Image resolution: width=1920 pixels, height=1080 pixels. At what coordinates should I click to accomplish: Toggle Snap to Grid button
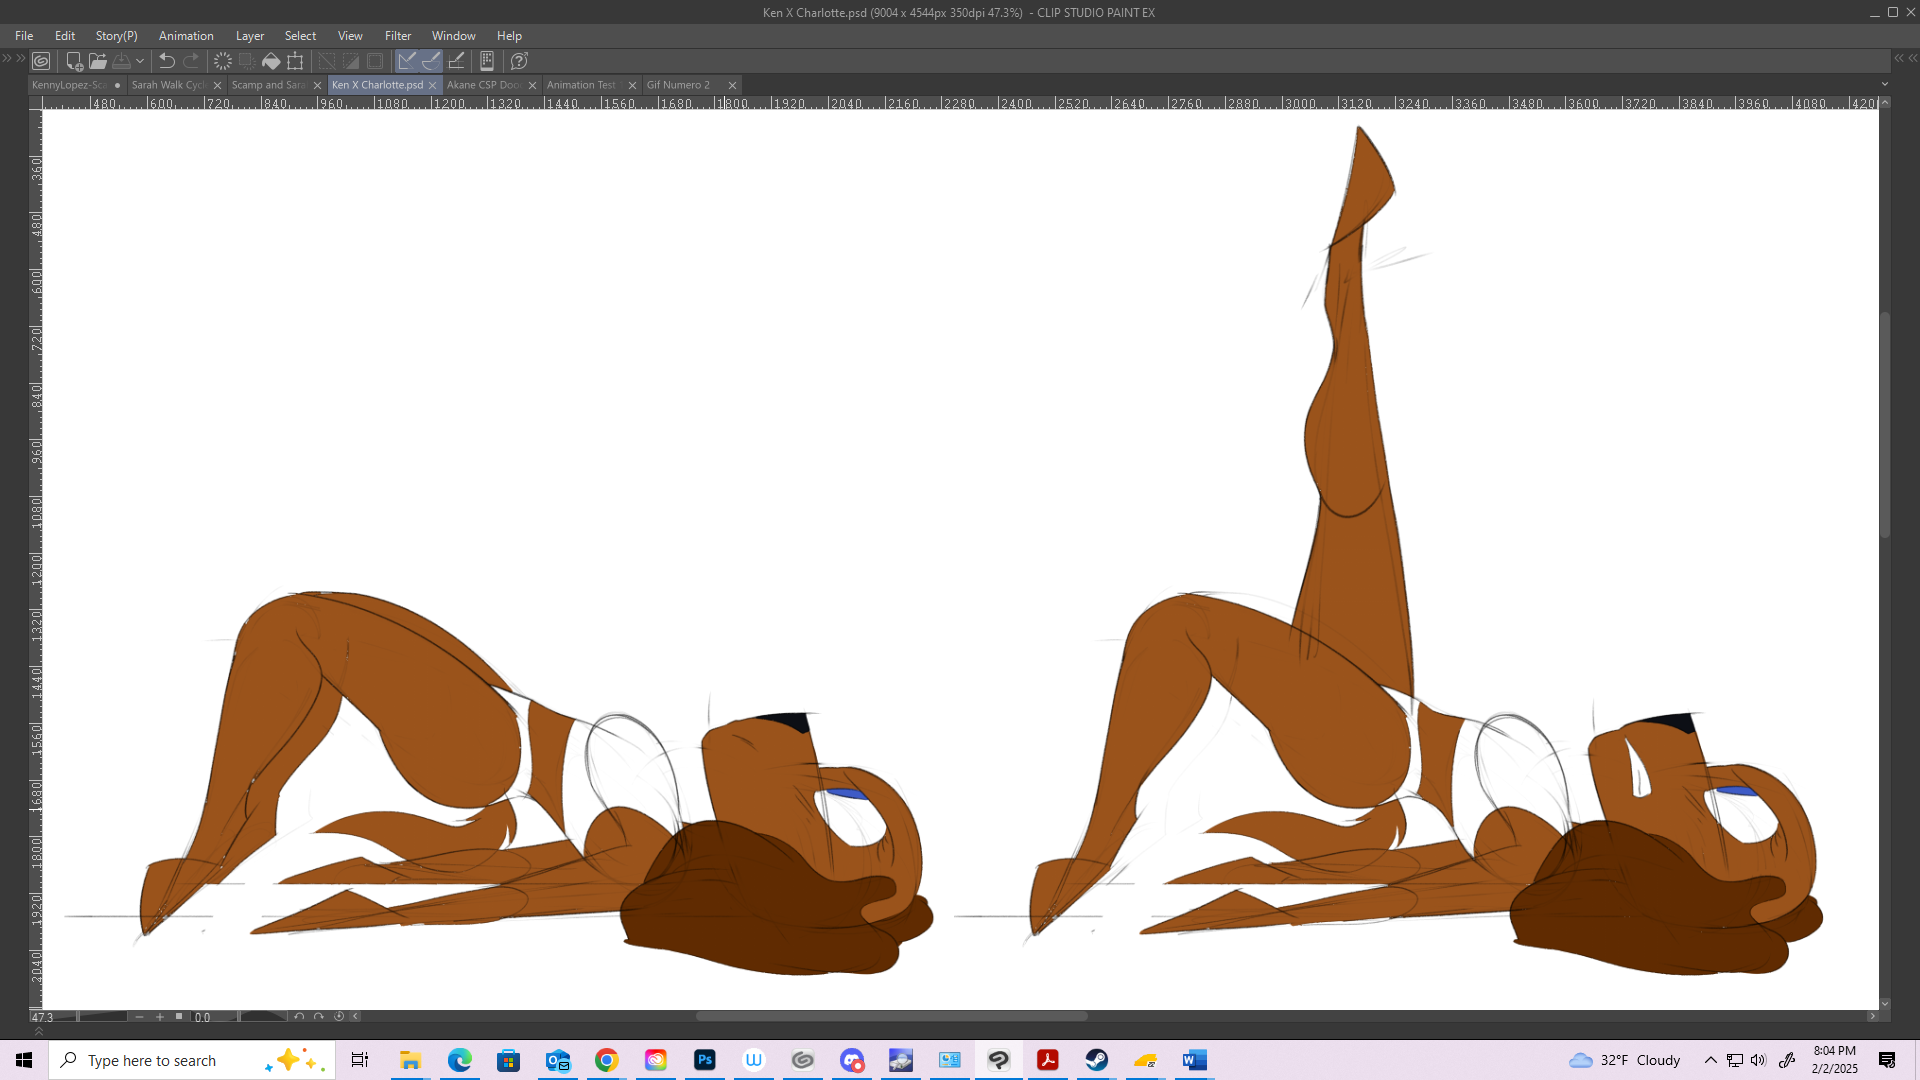tap(456, 61)
